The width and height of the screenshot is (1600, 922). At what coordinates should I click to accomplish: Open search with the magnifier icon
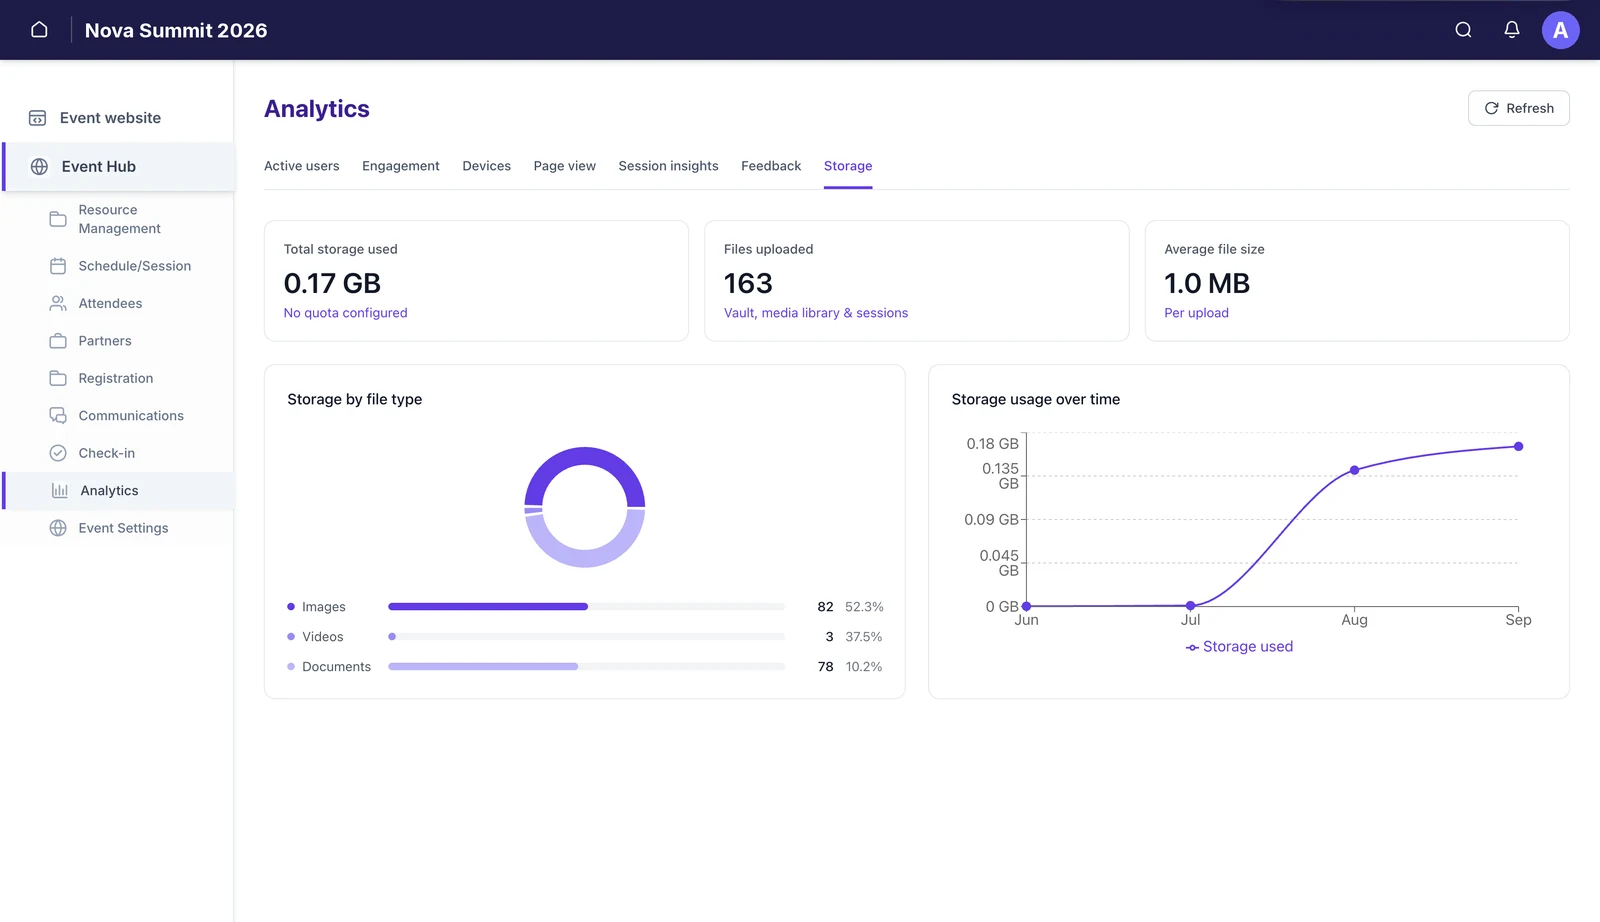[1463, 30]
